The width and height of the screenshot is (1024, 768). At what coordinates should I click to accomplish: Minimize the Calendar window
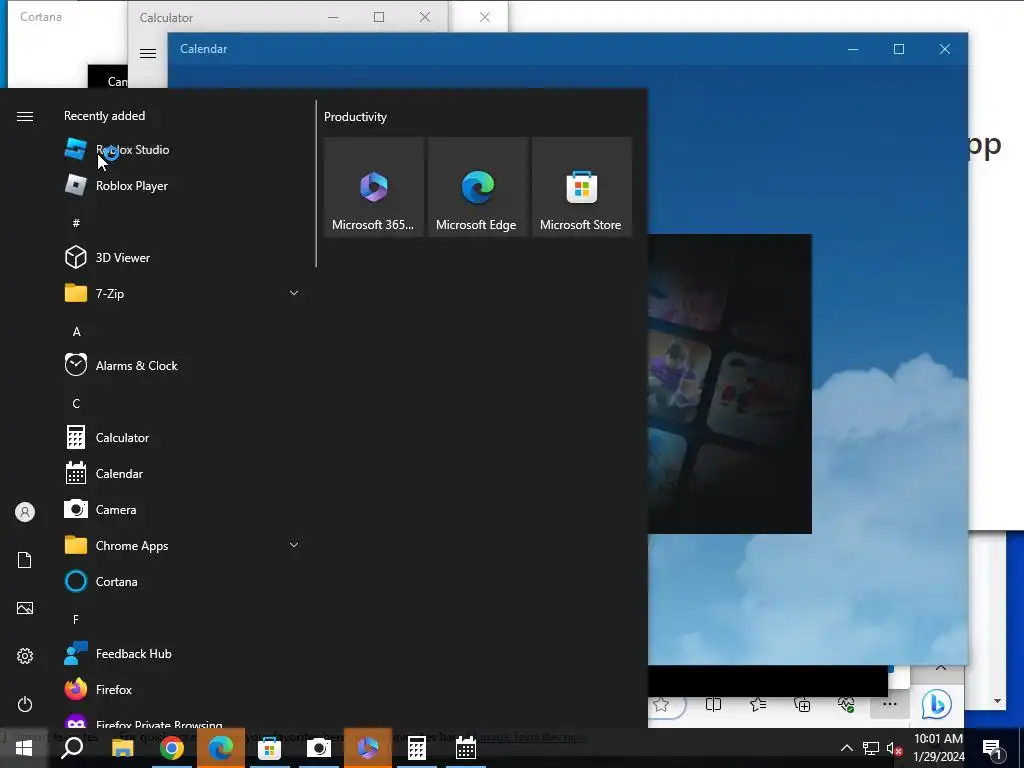(x=853, y=49)
